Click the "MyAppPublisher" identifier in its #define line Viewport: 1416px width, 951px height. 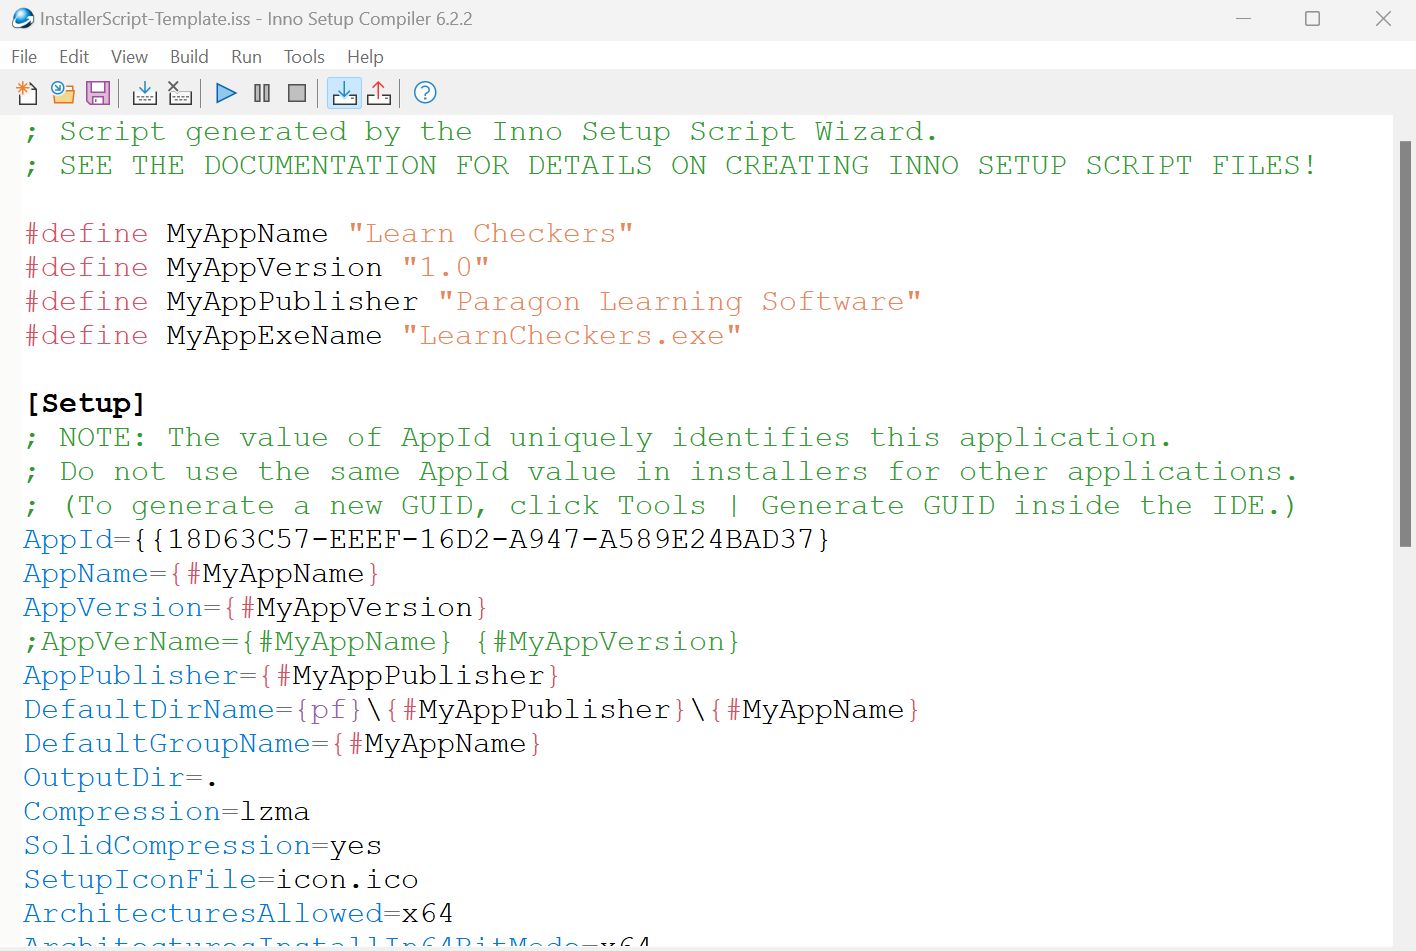point(292,302)
